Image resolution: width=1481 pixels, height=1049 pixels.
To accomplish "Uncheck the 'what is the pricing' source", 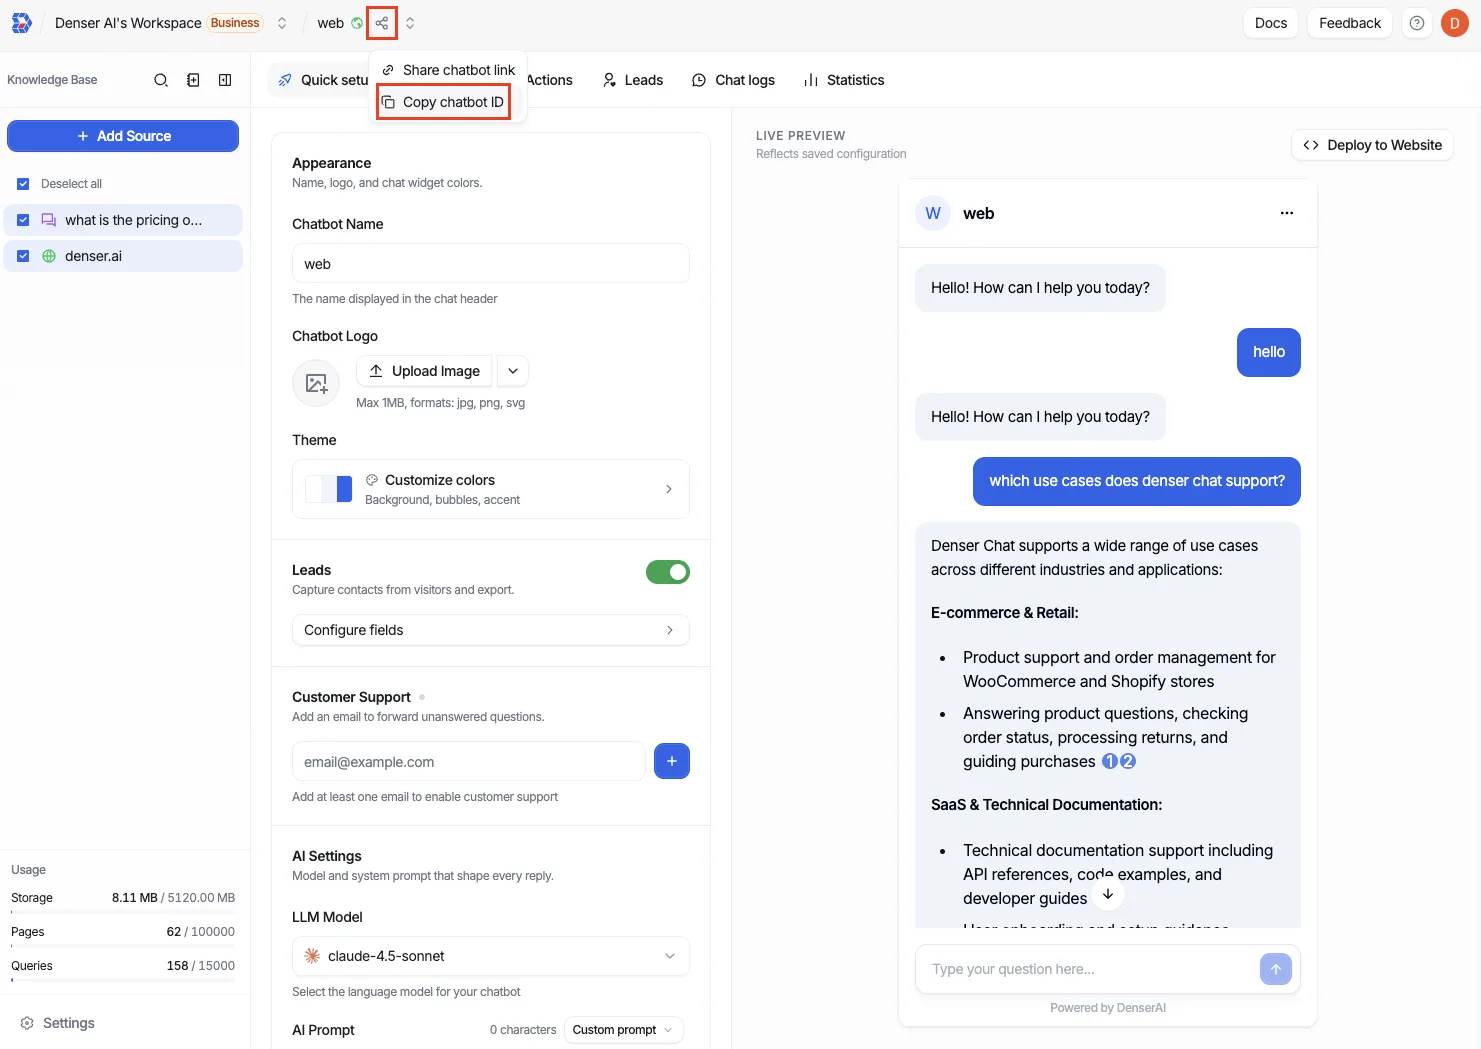I will tap(23, 220).
